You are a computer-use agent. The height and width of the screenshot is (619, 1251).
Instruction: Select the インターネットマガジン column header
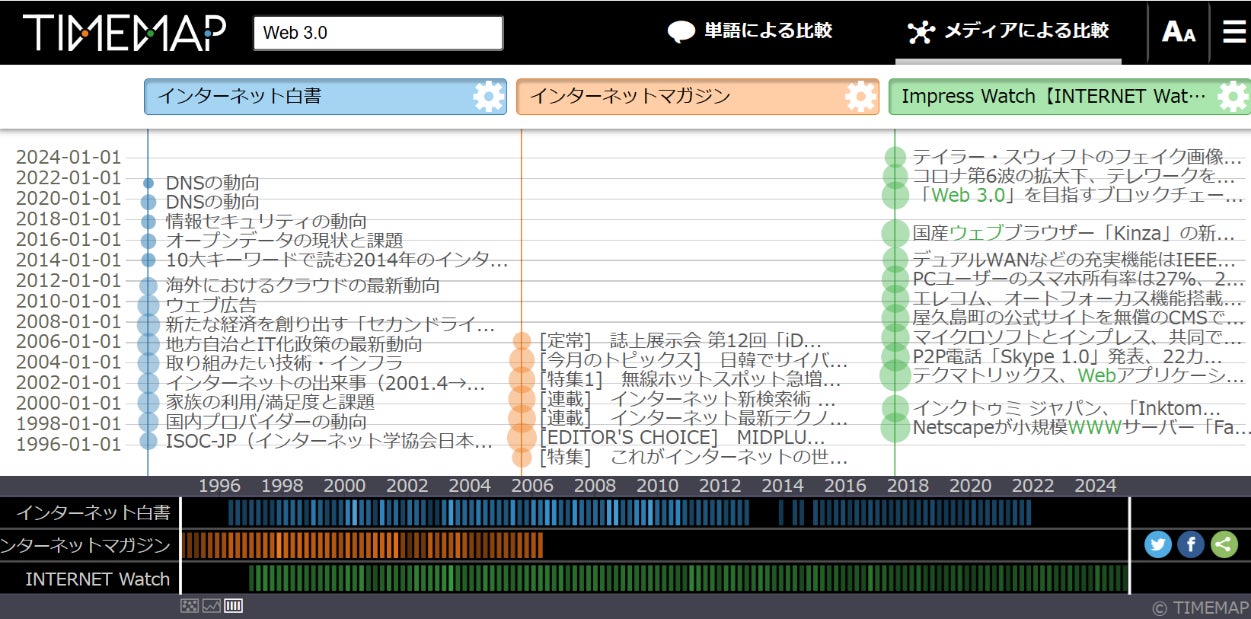[698, 97]
